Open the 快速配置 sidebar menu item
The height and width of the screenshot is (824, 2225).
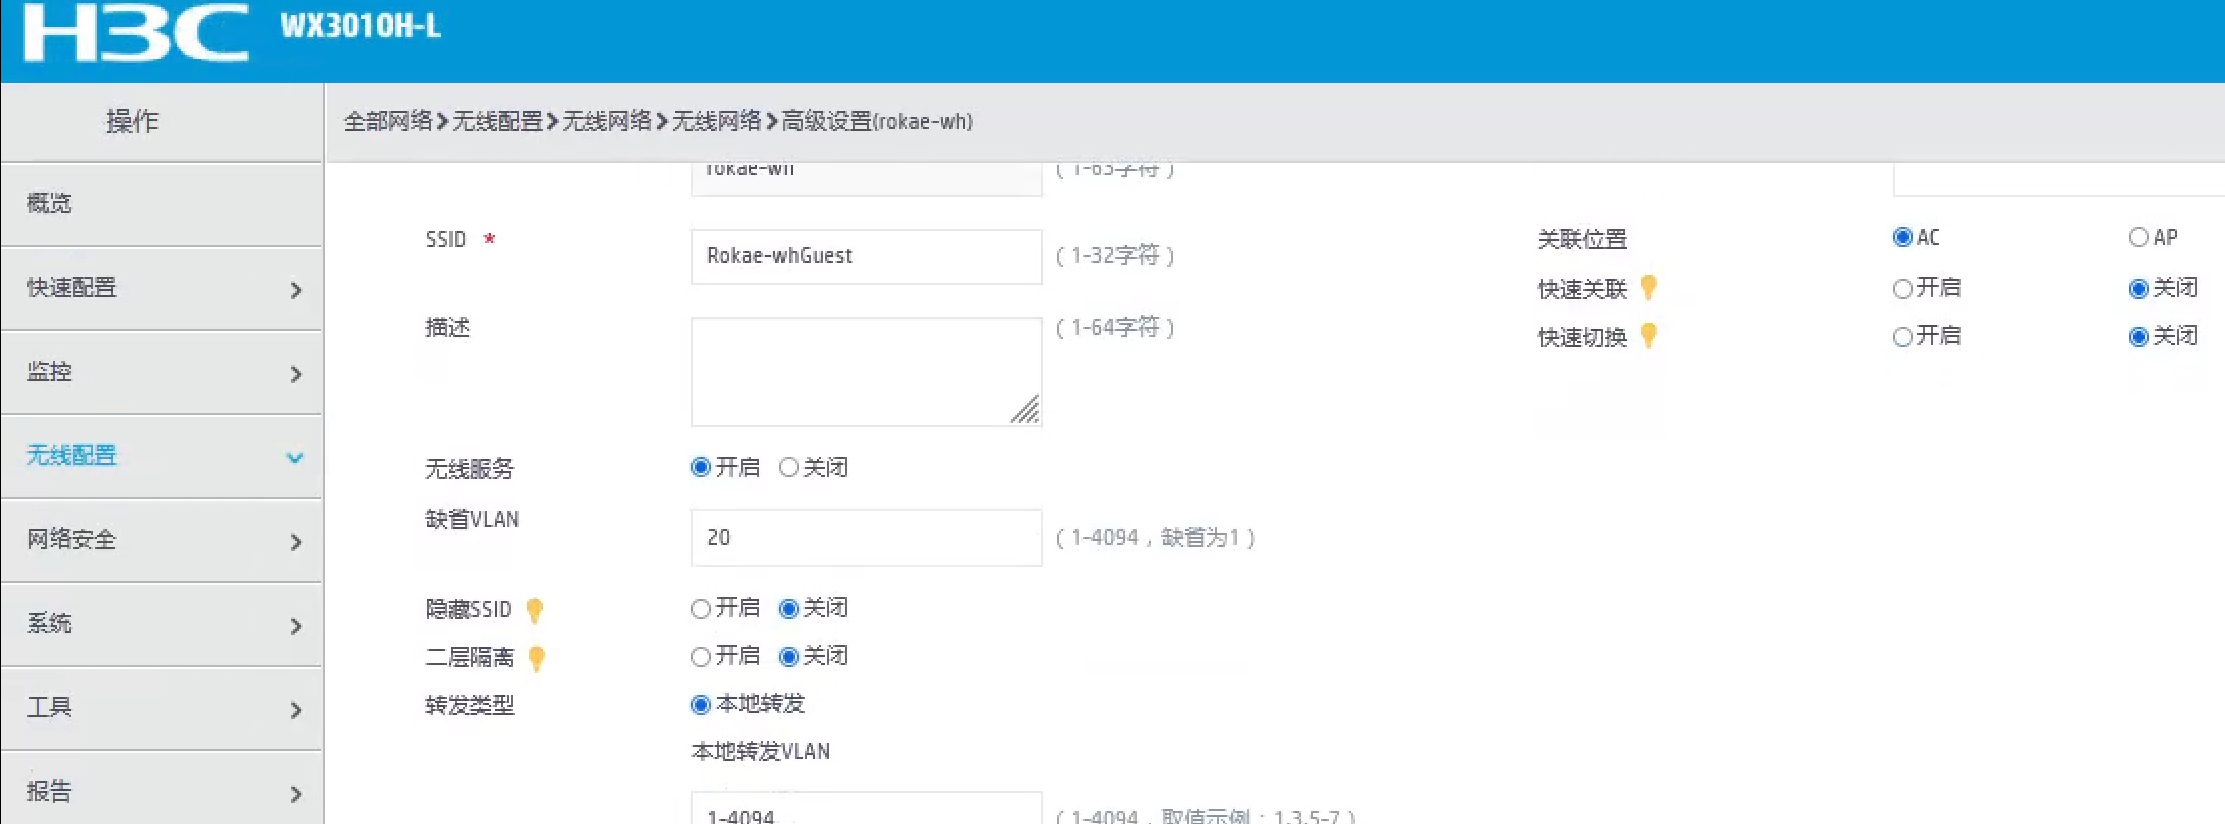(162, 288)
